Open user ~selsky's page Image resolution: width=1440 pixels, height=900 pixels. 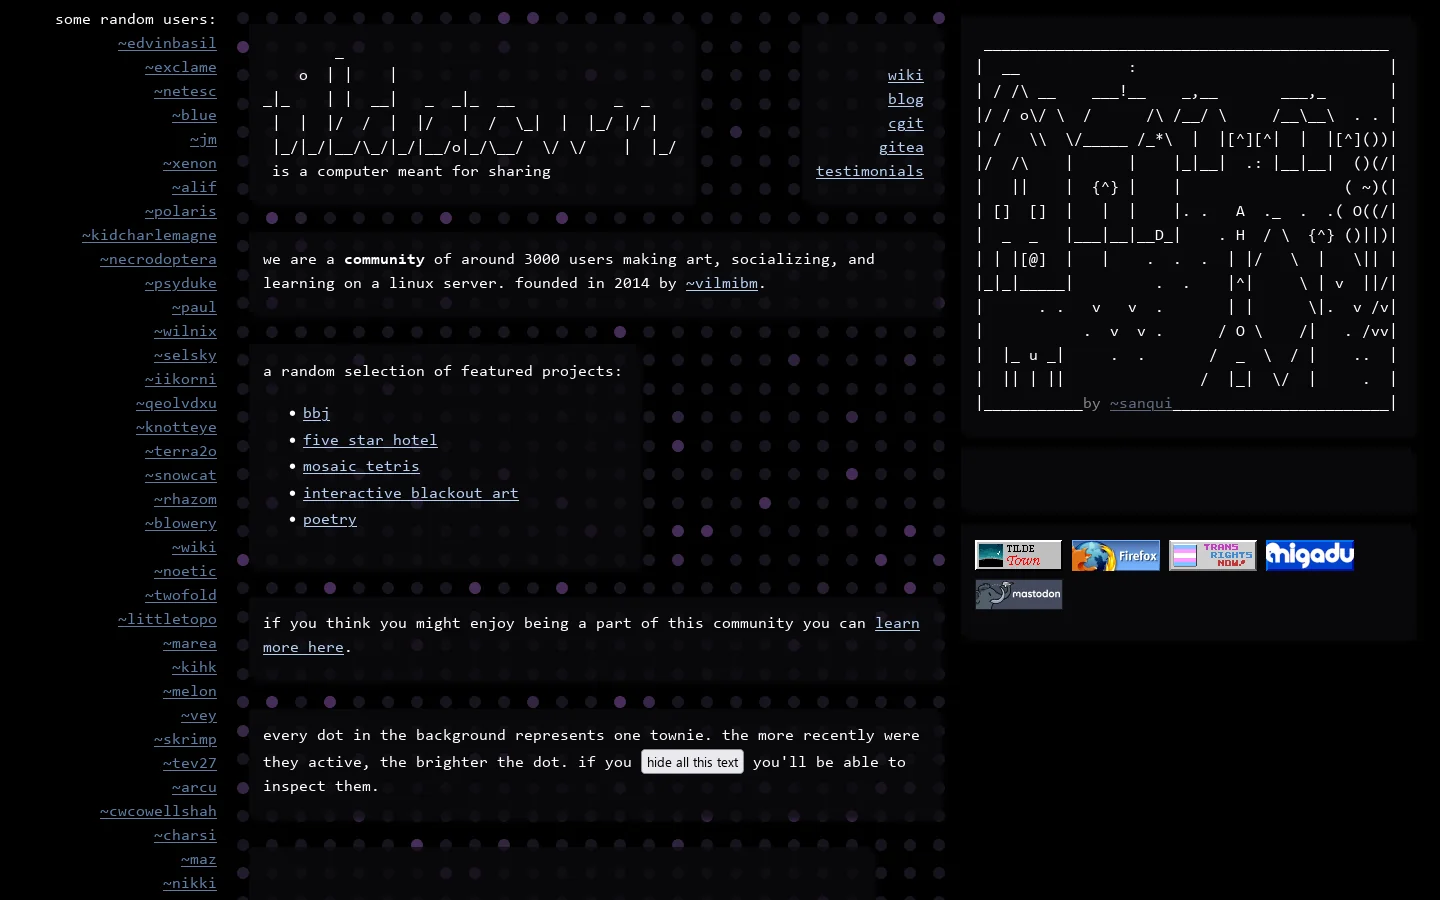185,355
